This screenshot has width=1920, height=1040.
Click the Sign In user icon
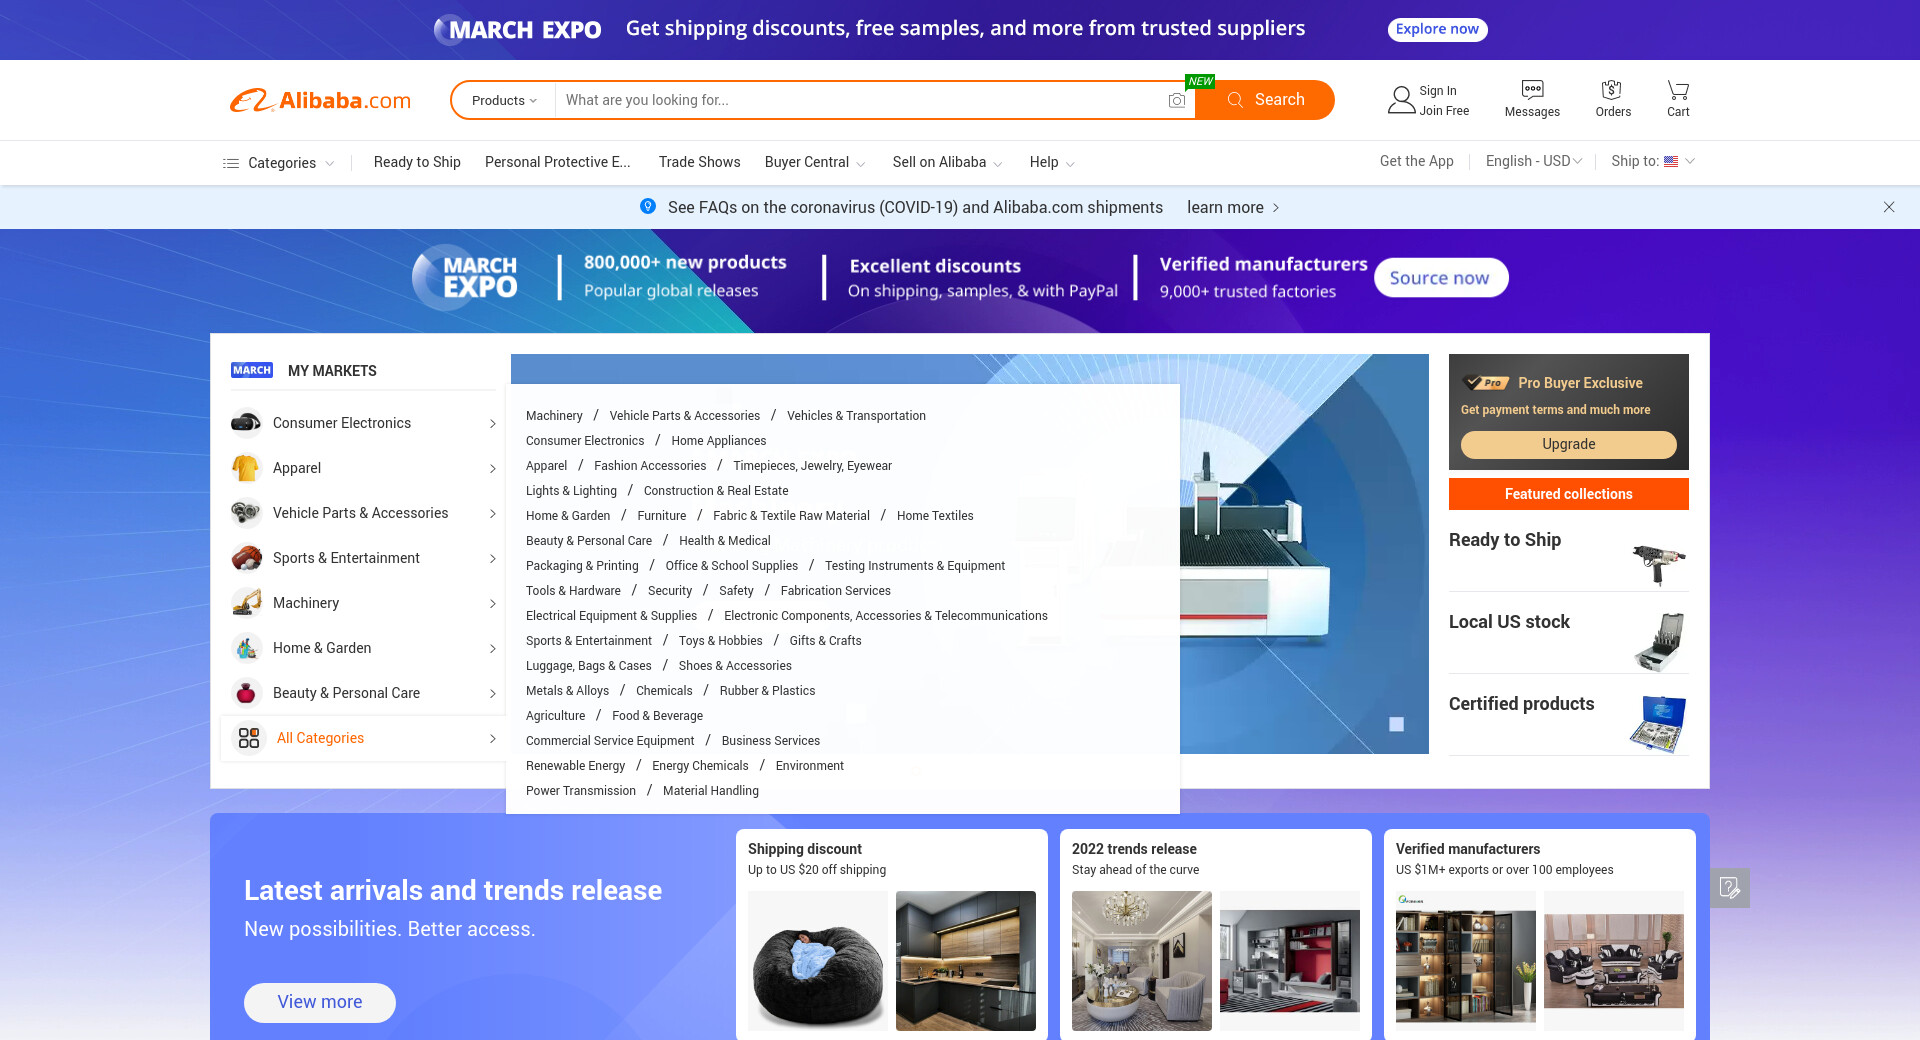click(1401, 100)
